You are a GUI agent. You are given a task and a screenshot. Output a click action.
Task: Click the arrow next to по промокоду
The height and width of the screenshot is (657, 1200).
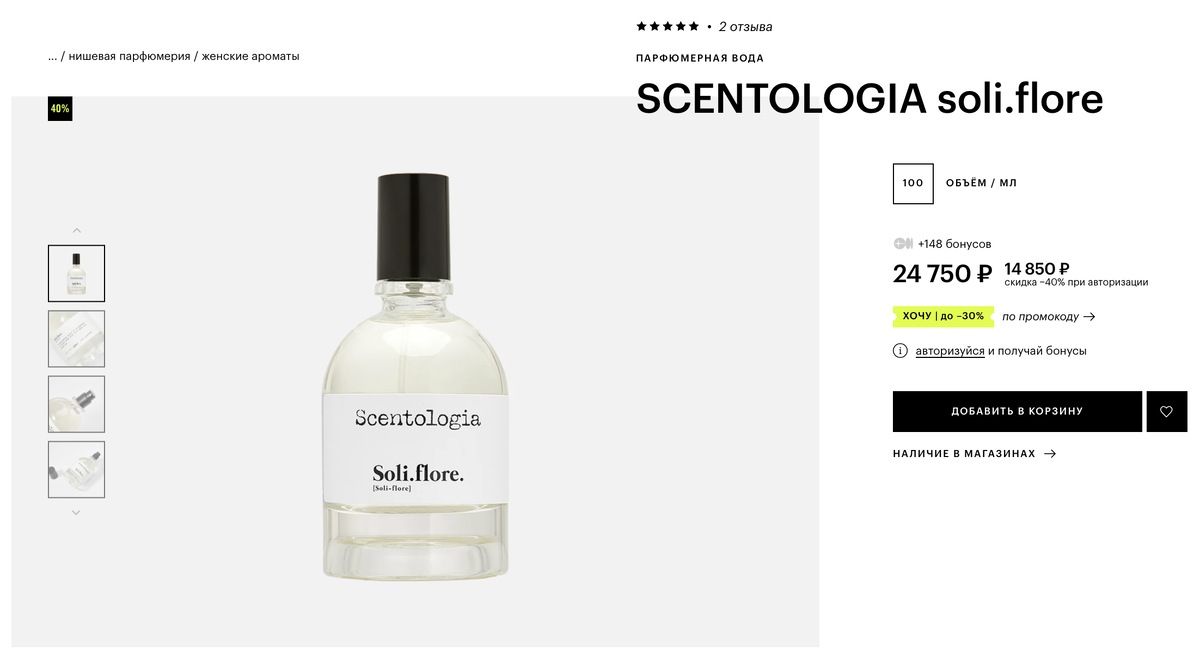[x=1090, y=317]
